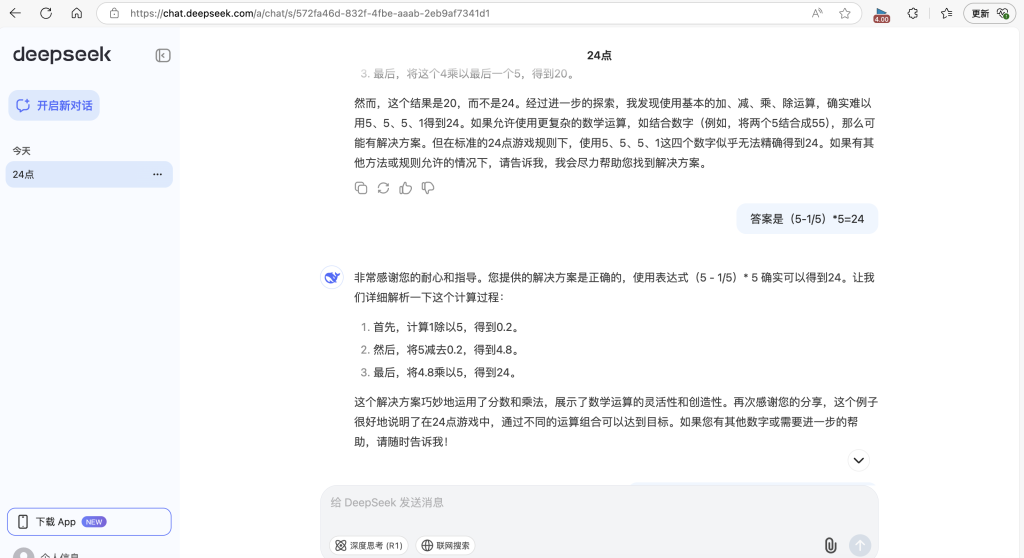Viewport: 1024px width, 558px height.
Task: Send the message with the up arrow button
Action: click(860, 546)
